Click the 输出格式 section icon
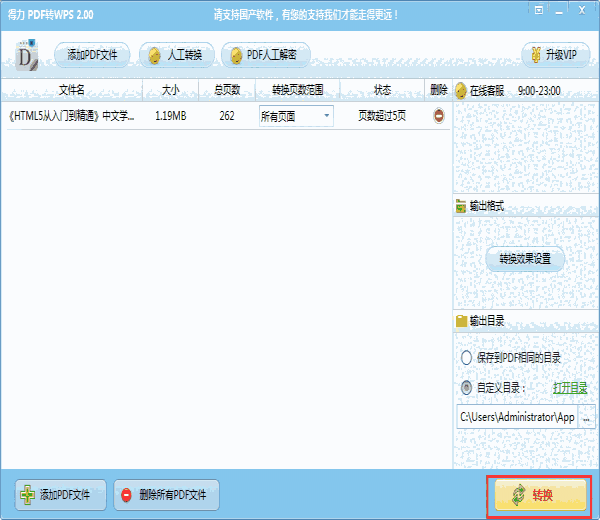This screenshot has width=600, height=520. 461,206
